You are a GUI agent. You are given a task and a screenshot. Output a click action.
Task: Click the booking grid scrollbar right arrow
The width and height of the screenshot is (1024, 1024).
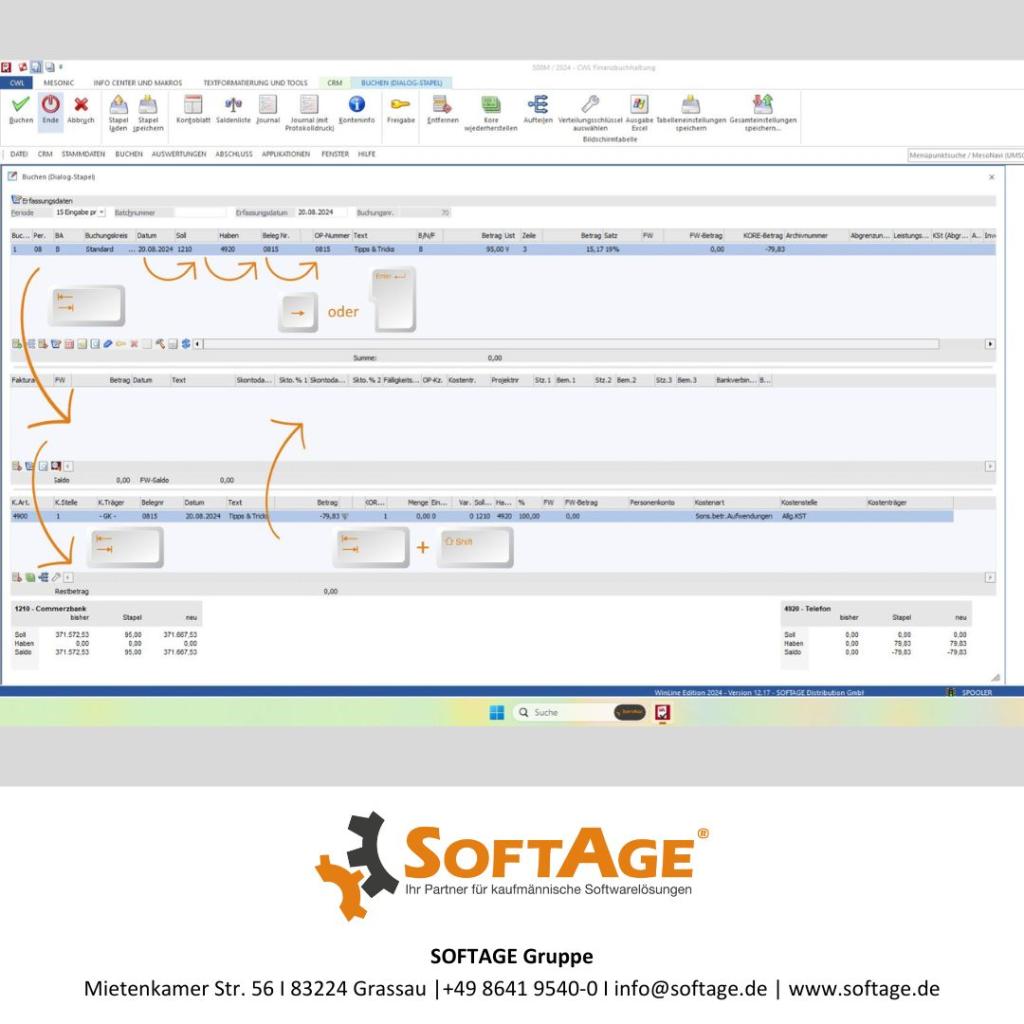(990, 344)
